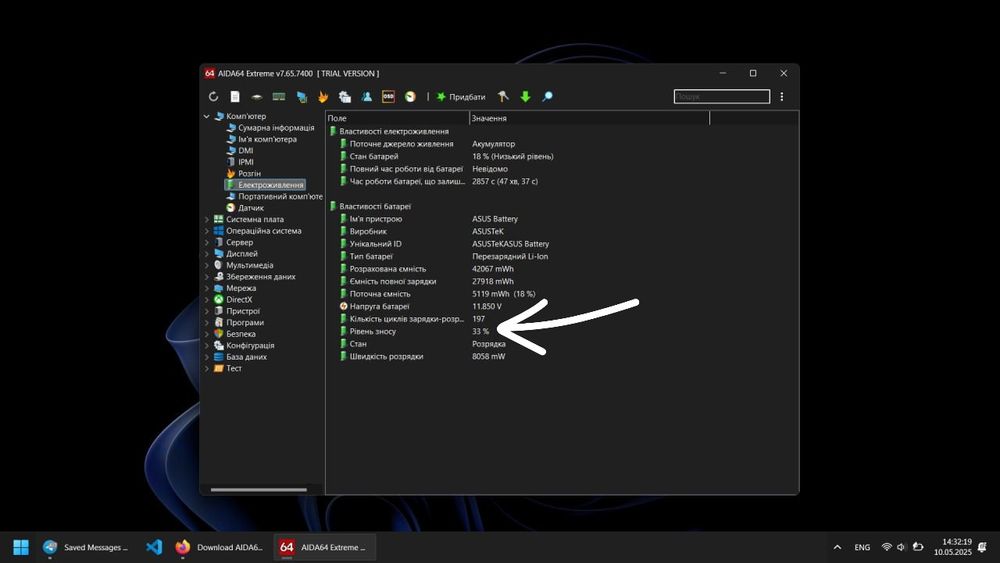The image size is (1000, 563).
Task: Expand the Мультимедіа tree node
Action: (x=207, y=265)
